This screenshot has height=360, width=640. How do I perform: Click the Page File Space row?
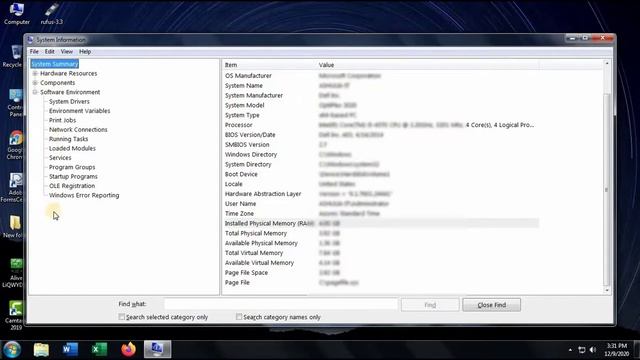coord(381,273)
